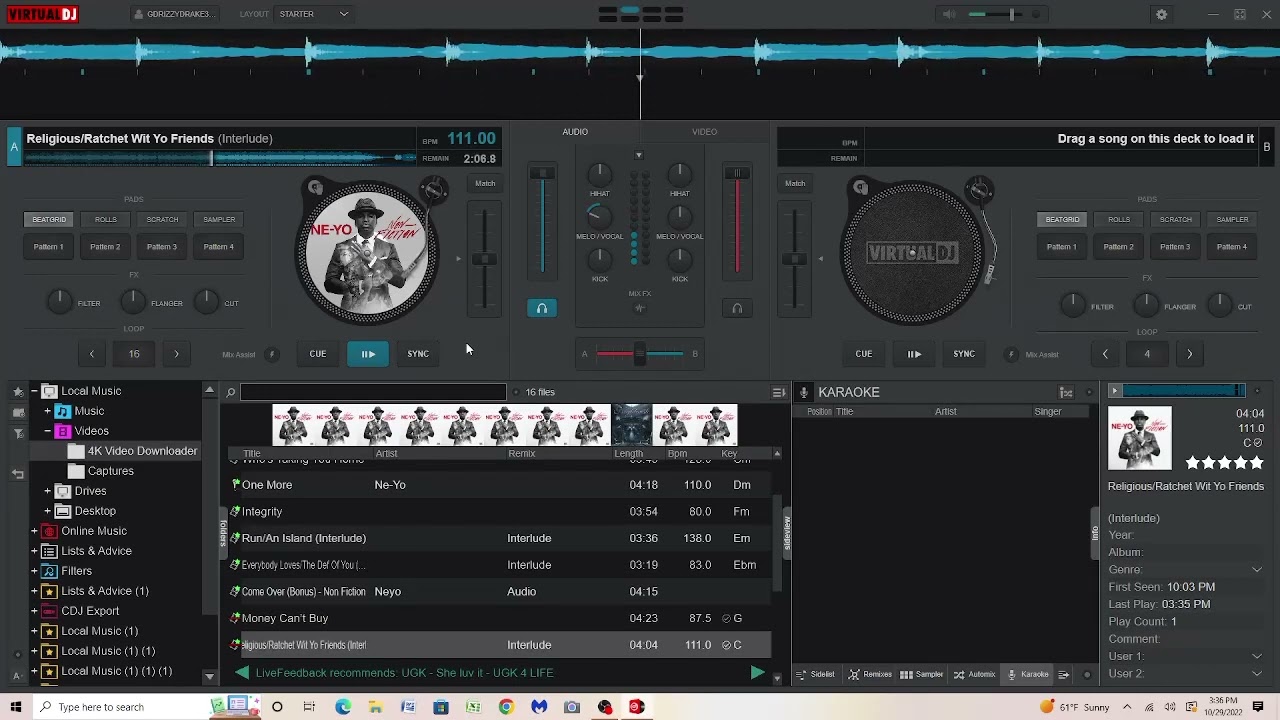Click left deck FILTER knob
The height and width of the screenshot is (720, 1280).
(59, 301)
